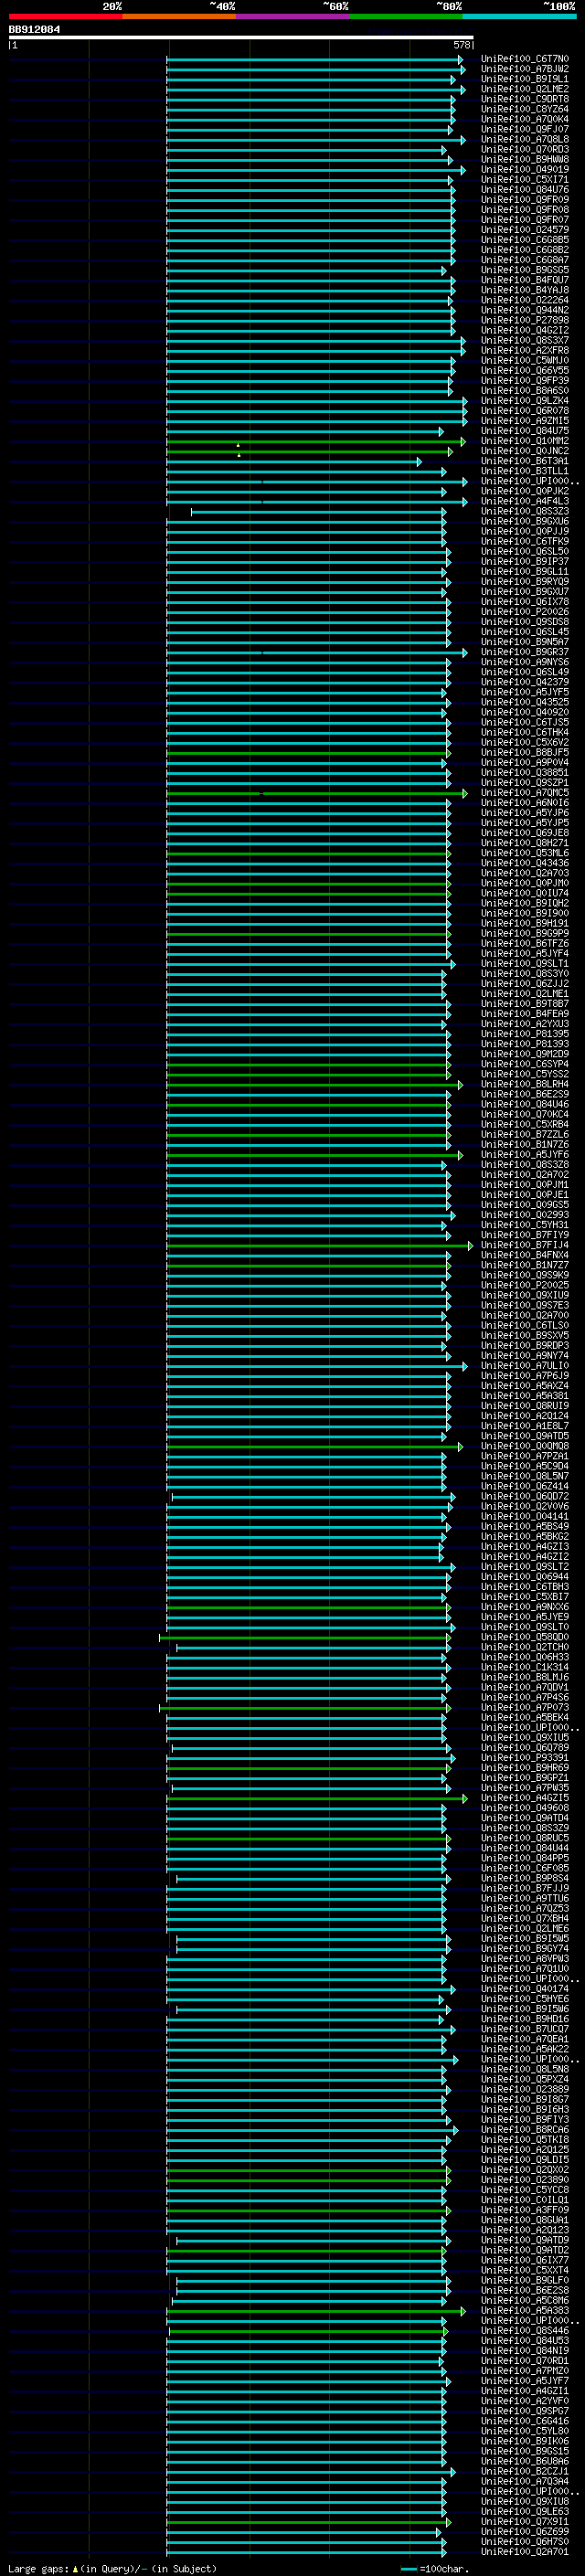Click the Large gaps legend text

coord(112,2569)
